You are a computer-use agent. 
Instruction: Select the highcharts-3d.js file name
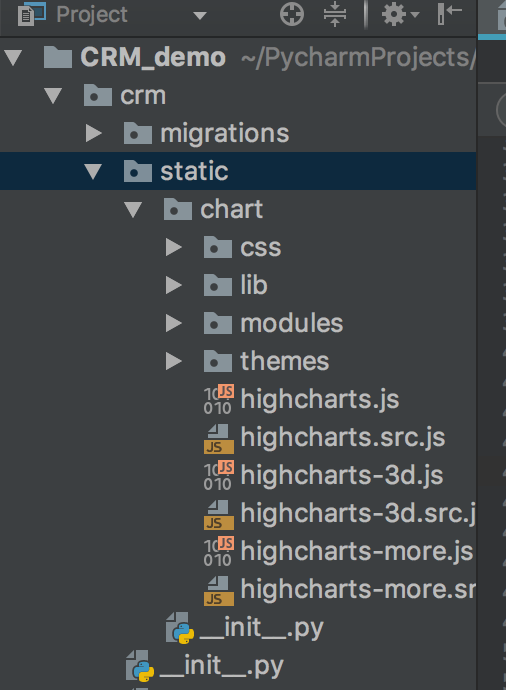click(342, 476)
